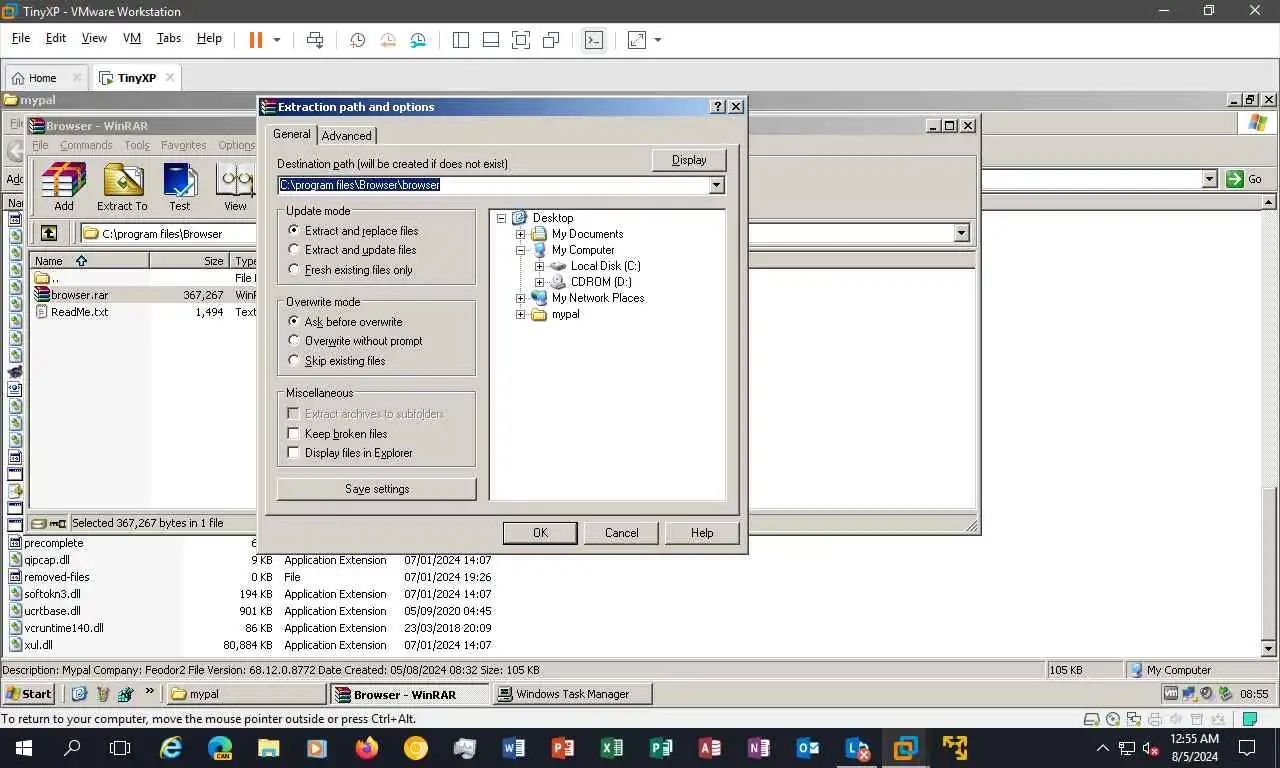The width and height of the screenshot is (1280, 768).
Task: Select ReadMe.txt in WinRAR file list
Action: 79,312
